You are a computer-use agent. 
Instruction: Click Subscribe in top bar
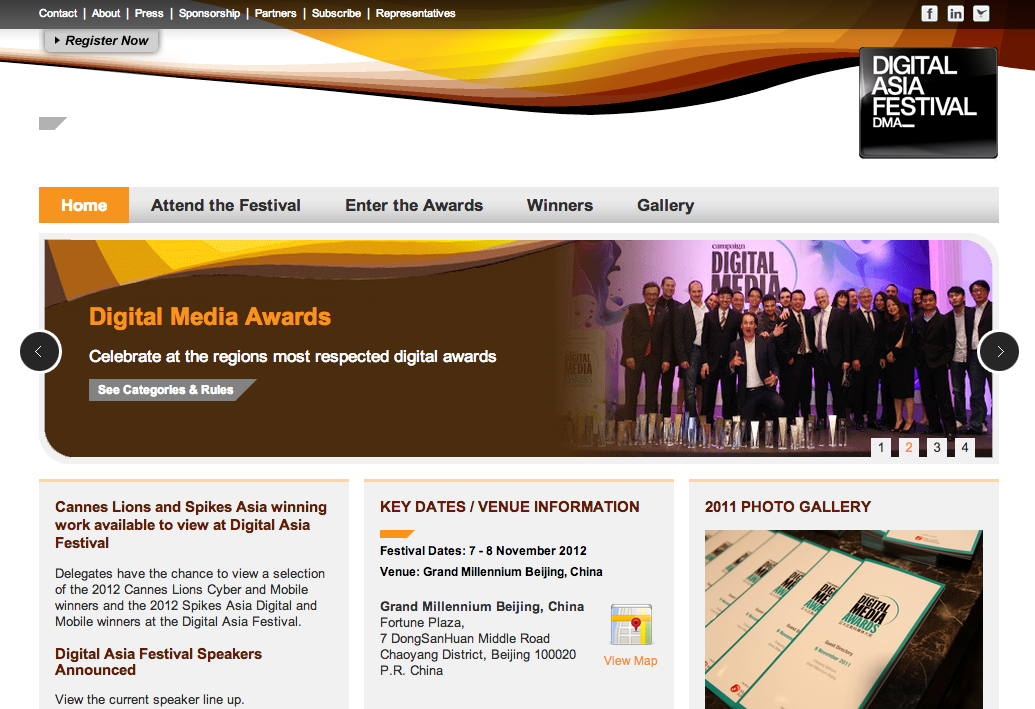pos(336,13)
